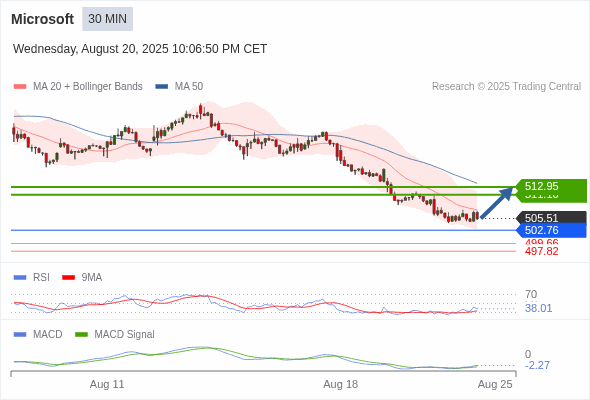590x400 pixels.
Task: Click the 38.01 RSI value label
Action: (x=538, y=309)
